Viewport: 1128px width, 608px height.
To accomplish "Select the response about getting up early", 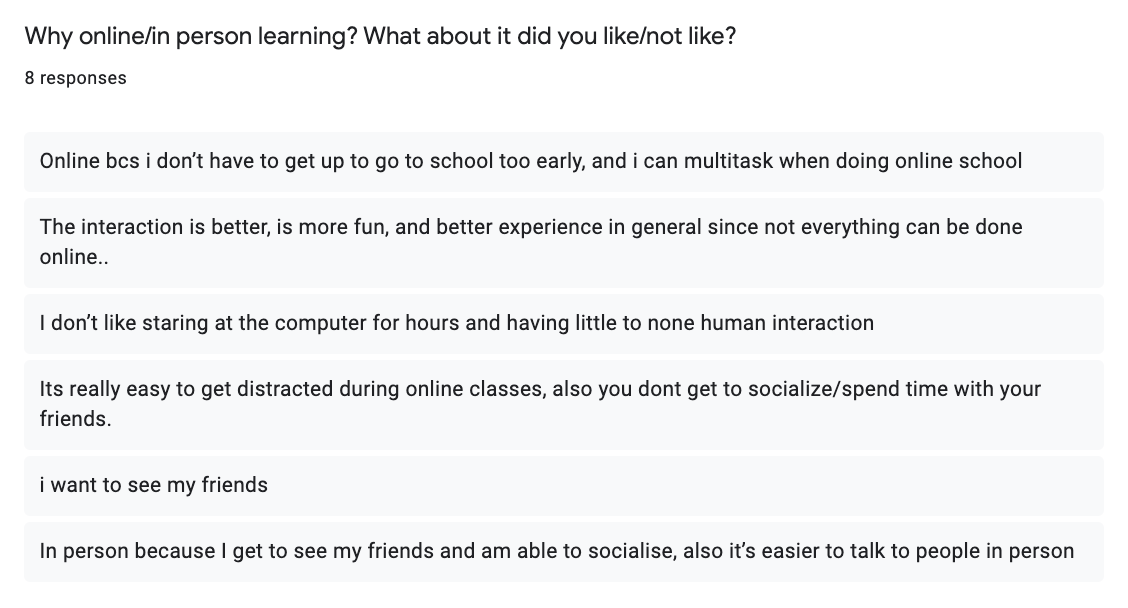I will pos(530,161).
